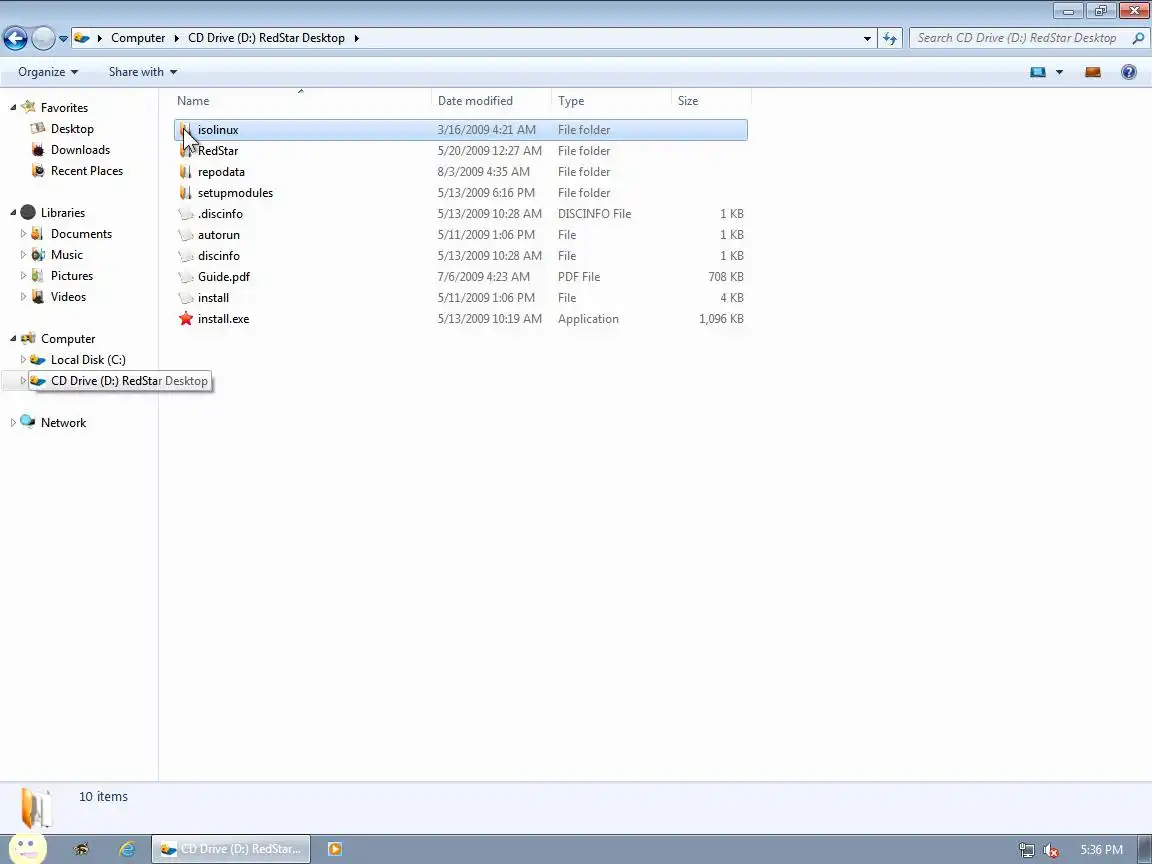Click the network tray icon

click(1026, 850)
